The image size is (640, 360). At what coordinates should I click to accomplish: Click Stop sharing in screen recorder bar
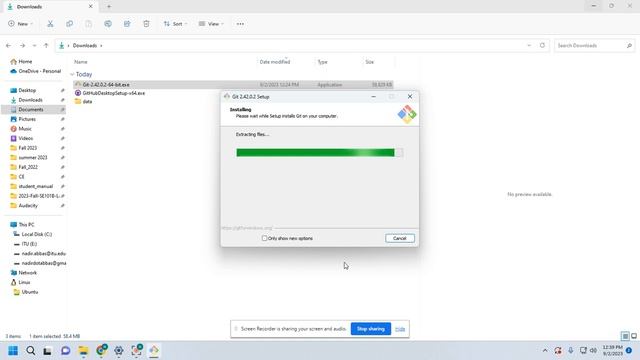click(371, 329)
